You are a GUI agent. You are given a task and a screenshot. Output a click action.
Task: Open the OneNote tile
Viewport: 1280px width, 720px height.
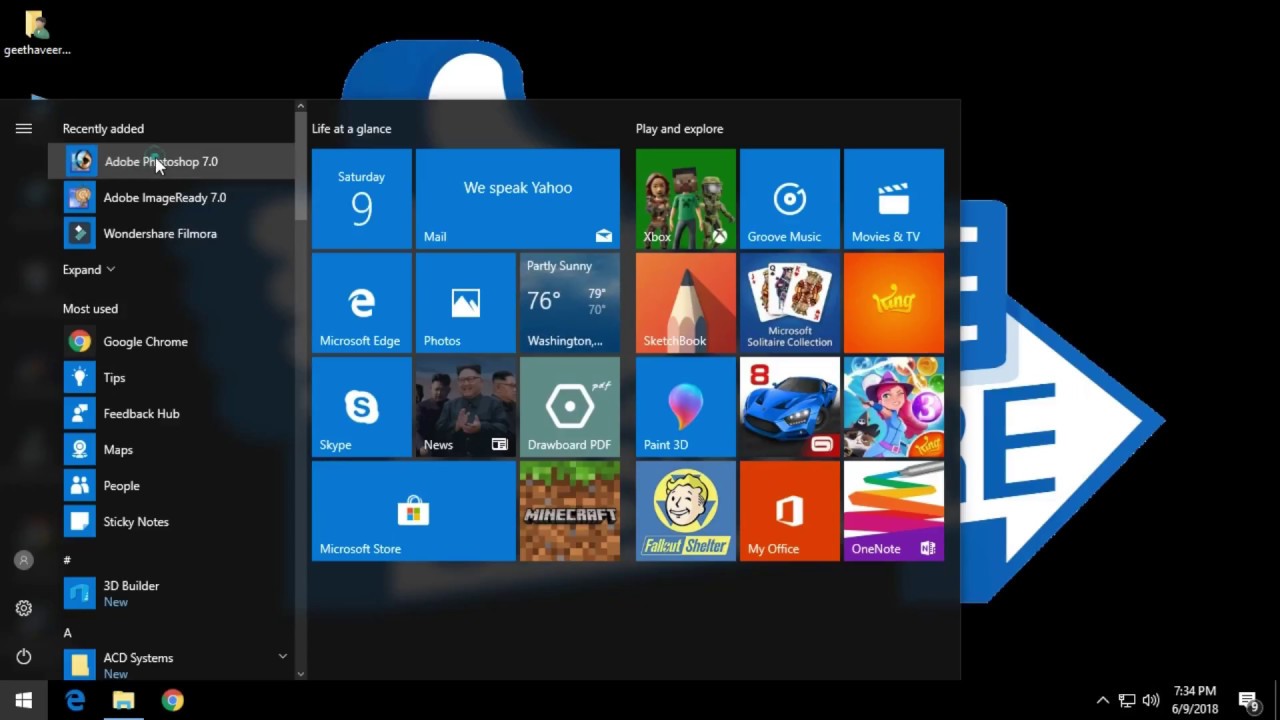[x=894, y=511]
